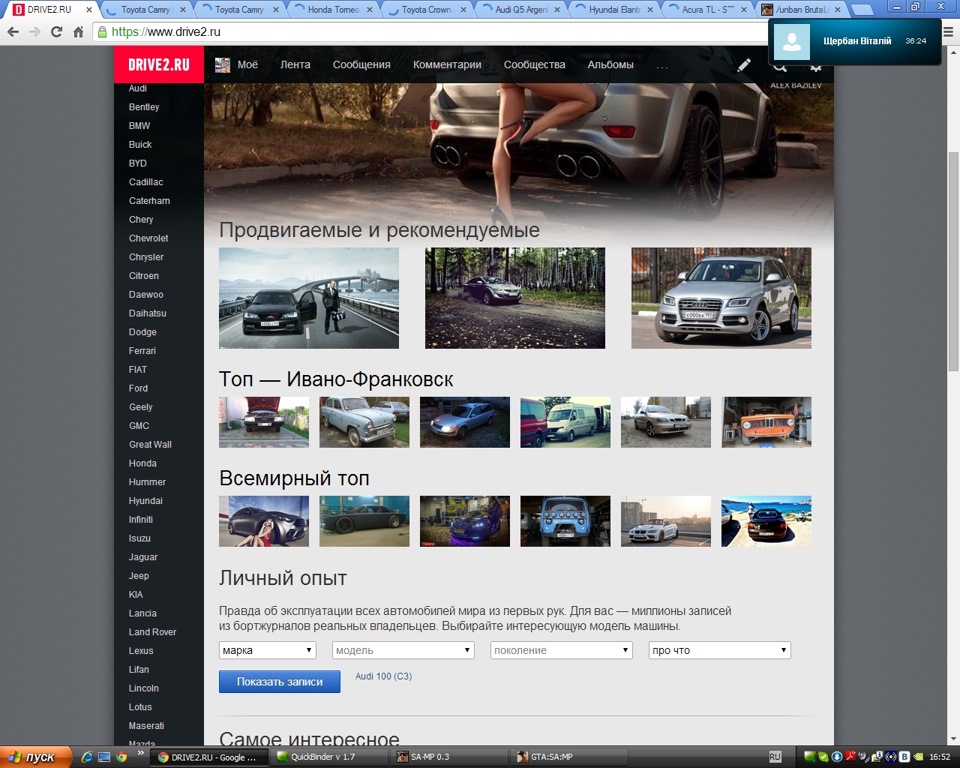Click the Internet Explorer quick launch icon
This screenshot has height=768, width=960.
coord(87,757)
